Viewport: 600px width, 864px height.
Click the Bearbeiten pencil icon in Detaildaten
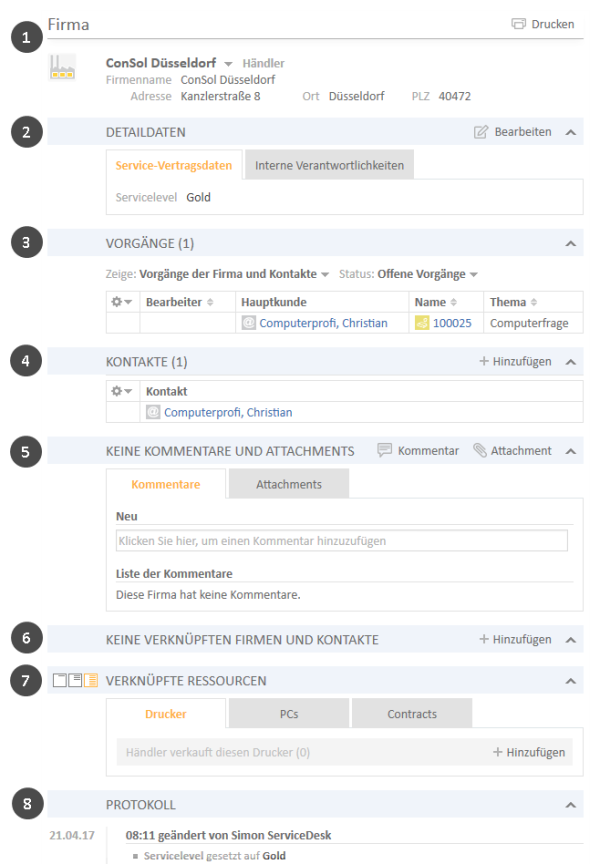tap(480, 132)
